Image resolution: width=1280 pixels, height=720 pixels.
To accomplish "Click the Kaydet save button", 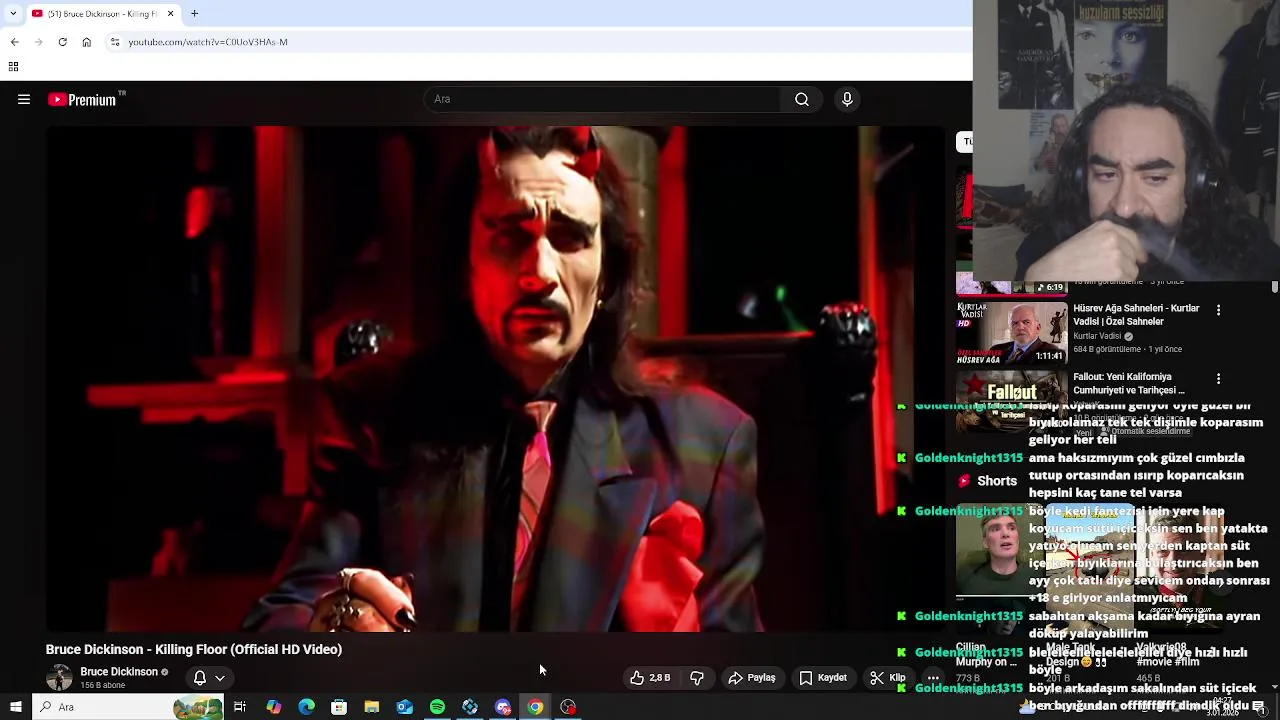I will (x=823, y=677).
